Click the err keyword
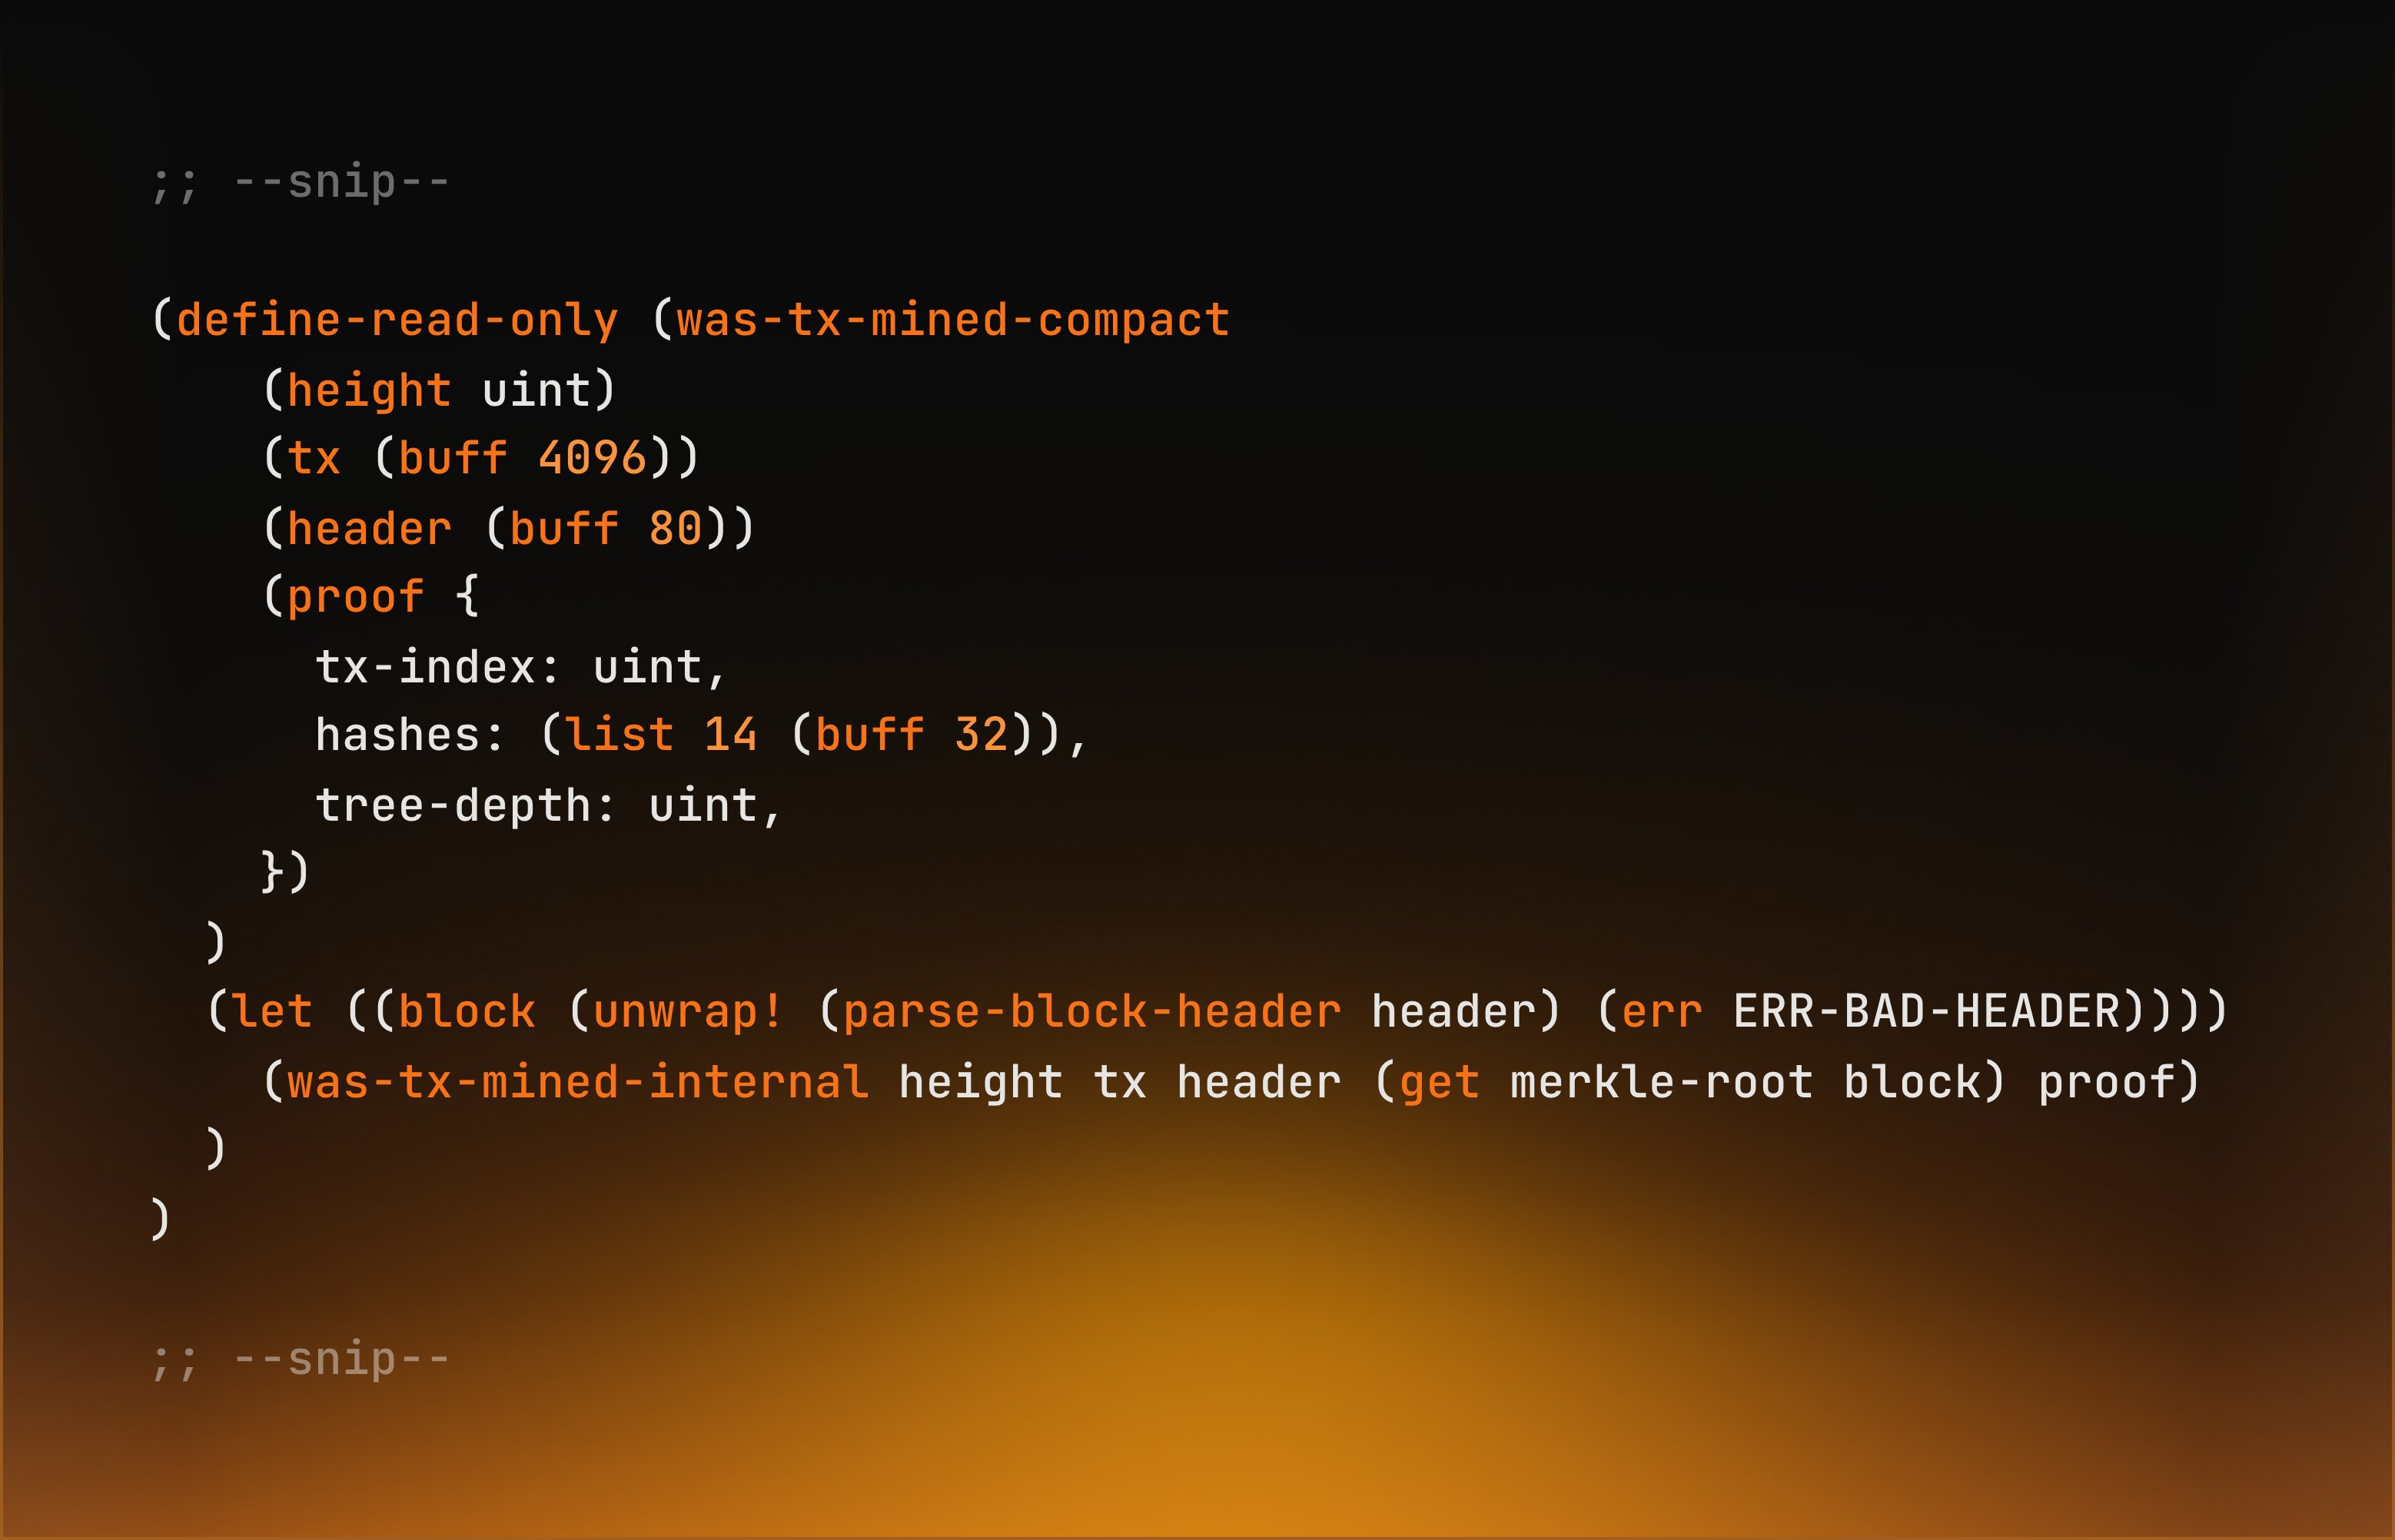Image resolution: width=2395 pixels, height=1540 pixels. [x=1661, y=1011]
